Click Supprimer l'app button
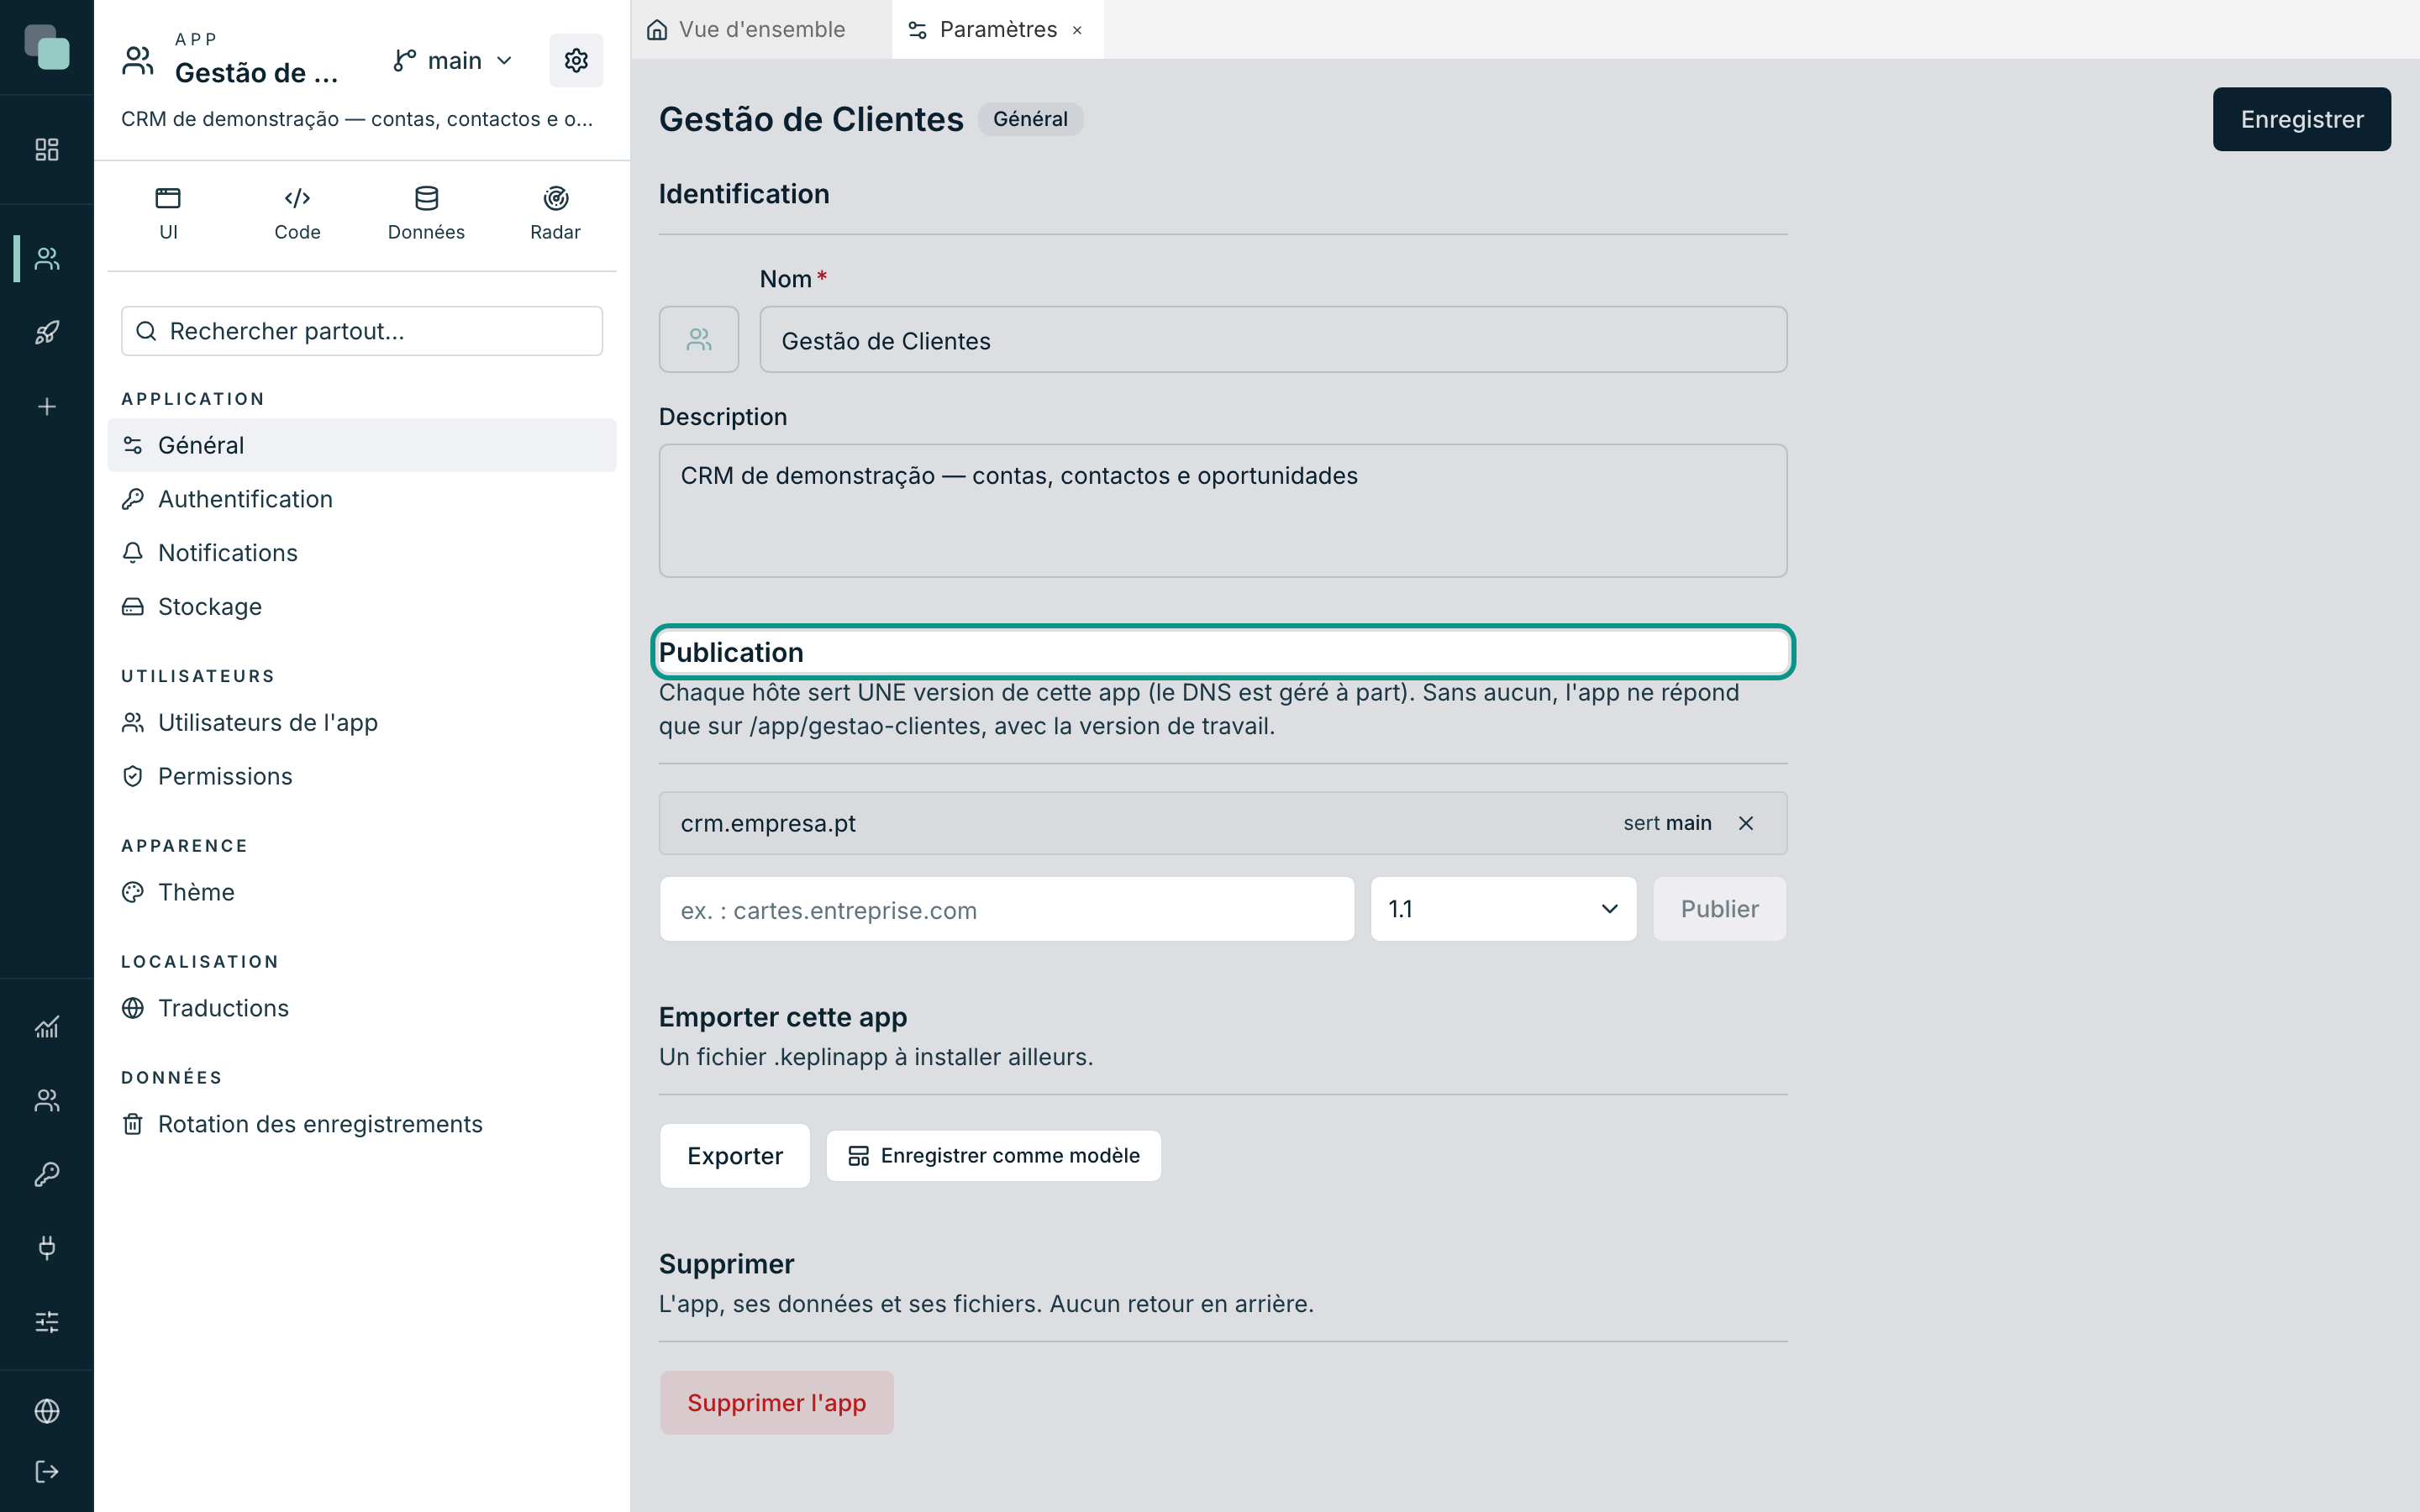 [x=777, y=1403]
